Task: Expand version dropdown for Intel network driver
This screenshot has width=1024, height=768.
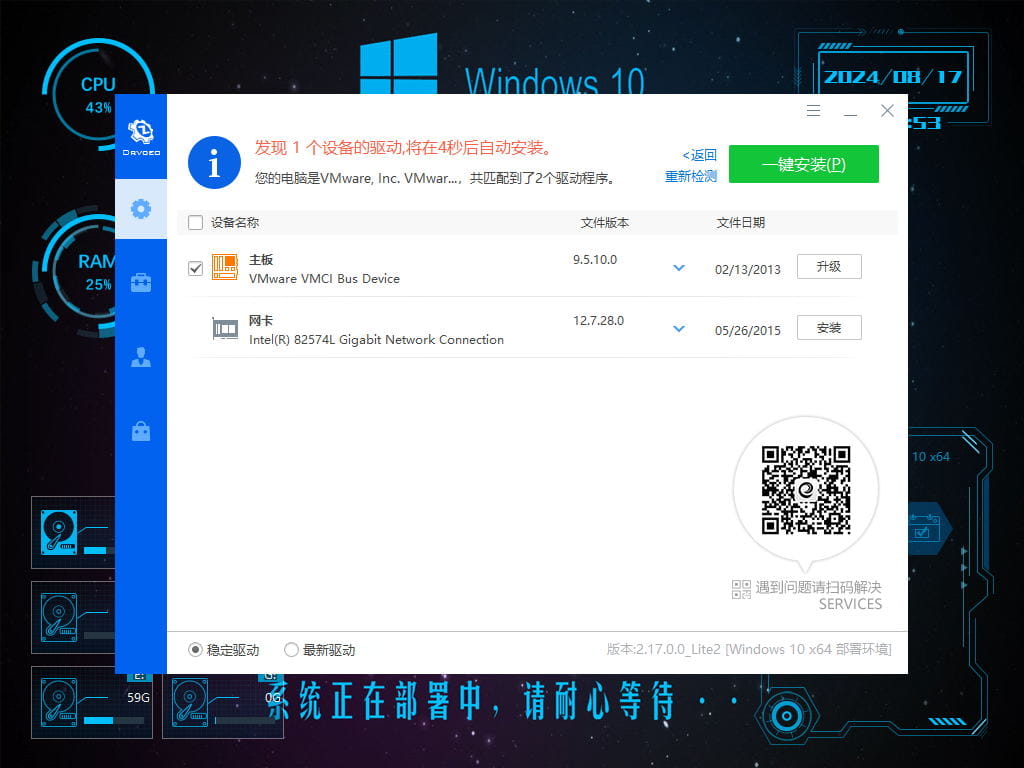Action: click(x=679, y=329)
